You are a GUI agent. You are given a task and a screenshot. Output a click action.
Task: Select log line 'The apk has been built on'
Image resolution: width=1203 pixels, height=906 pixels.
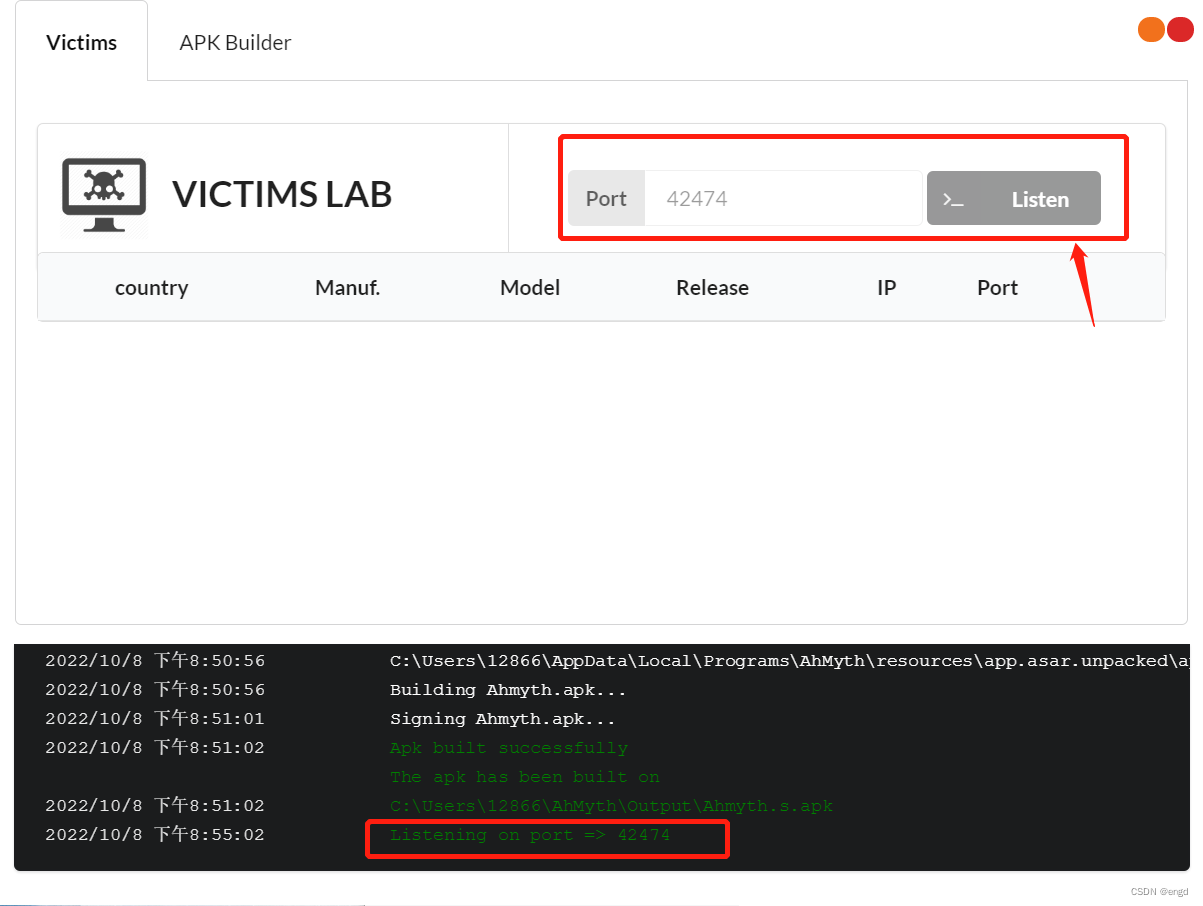pos(525,777)
